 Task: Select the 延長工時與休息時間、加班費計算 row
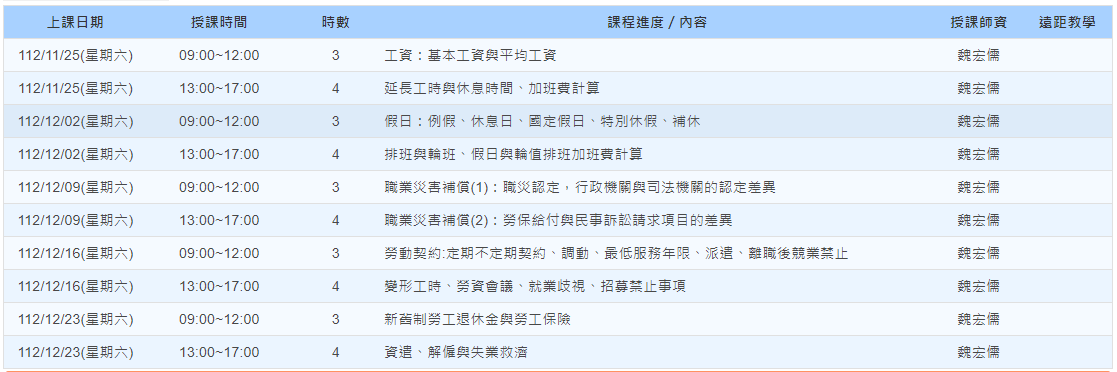click(558, 88)
